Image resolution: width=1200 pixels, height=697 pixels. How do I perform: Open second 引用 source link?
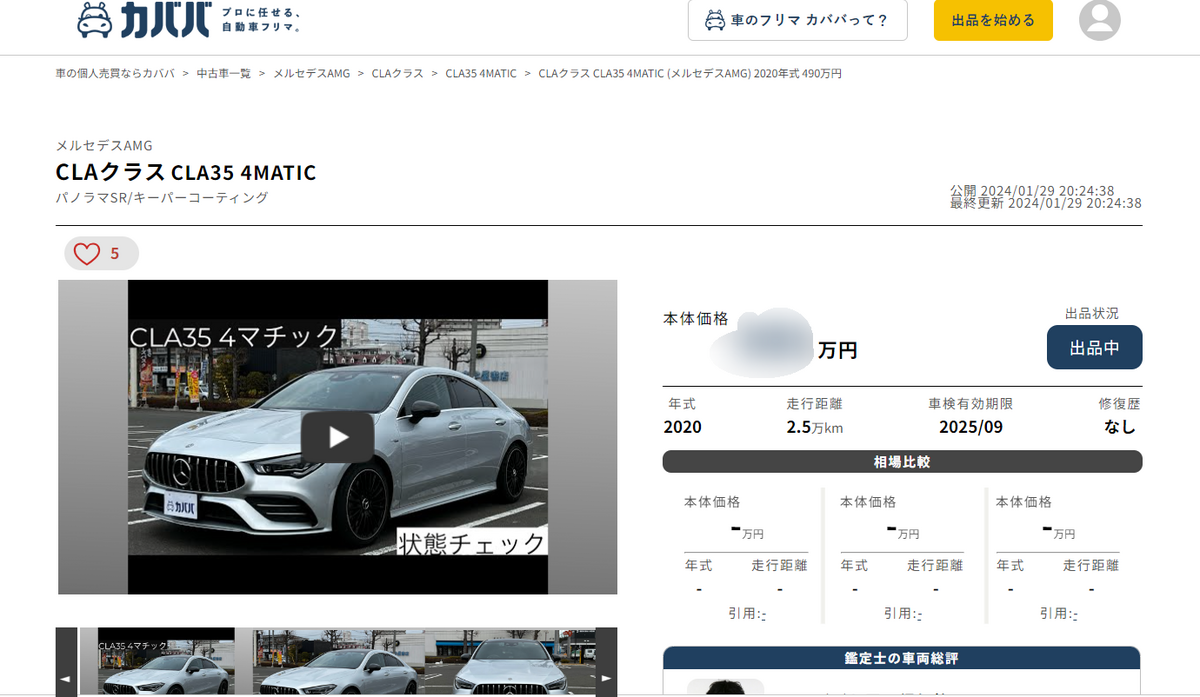919,615
